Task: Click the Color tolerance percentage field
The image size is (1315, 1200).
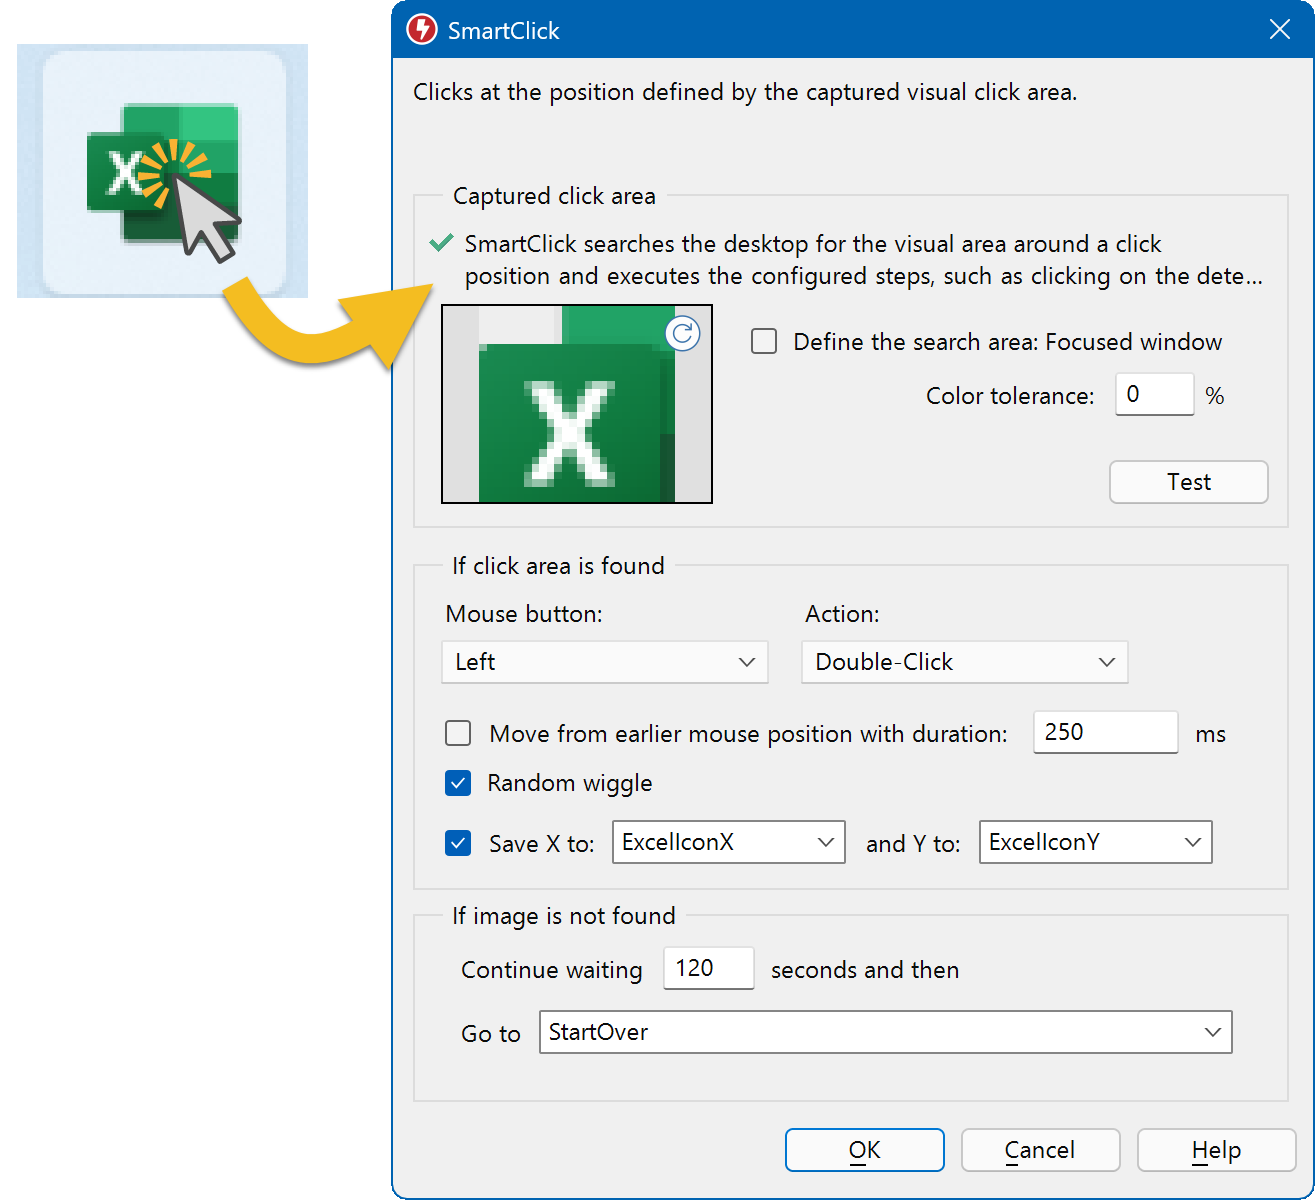Action: point(1154,394)
